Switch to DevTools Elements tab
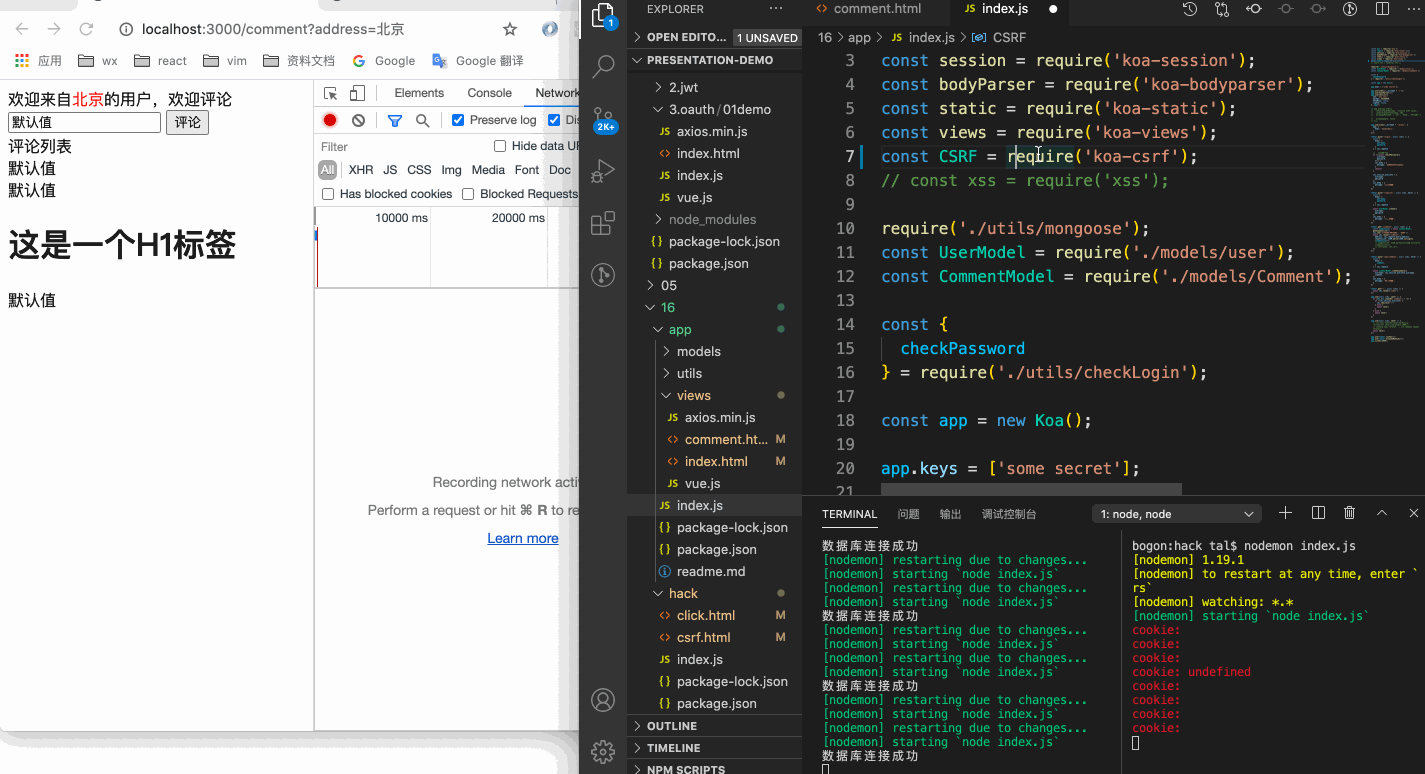This screenshot has height=774, width=1425. pyautogui.click(x=419, y=93)
